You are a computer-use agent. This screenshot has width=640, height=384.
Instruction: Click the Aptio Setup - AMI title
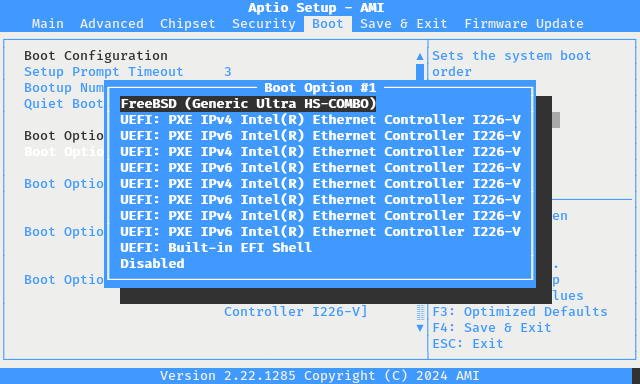coord(316,8)
